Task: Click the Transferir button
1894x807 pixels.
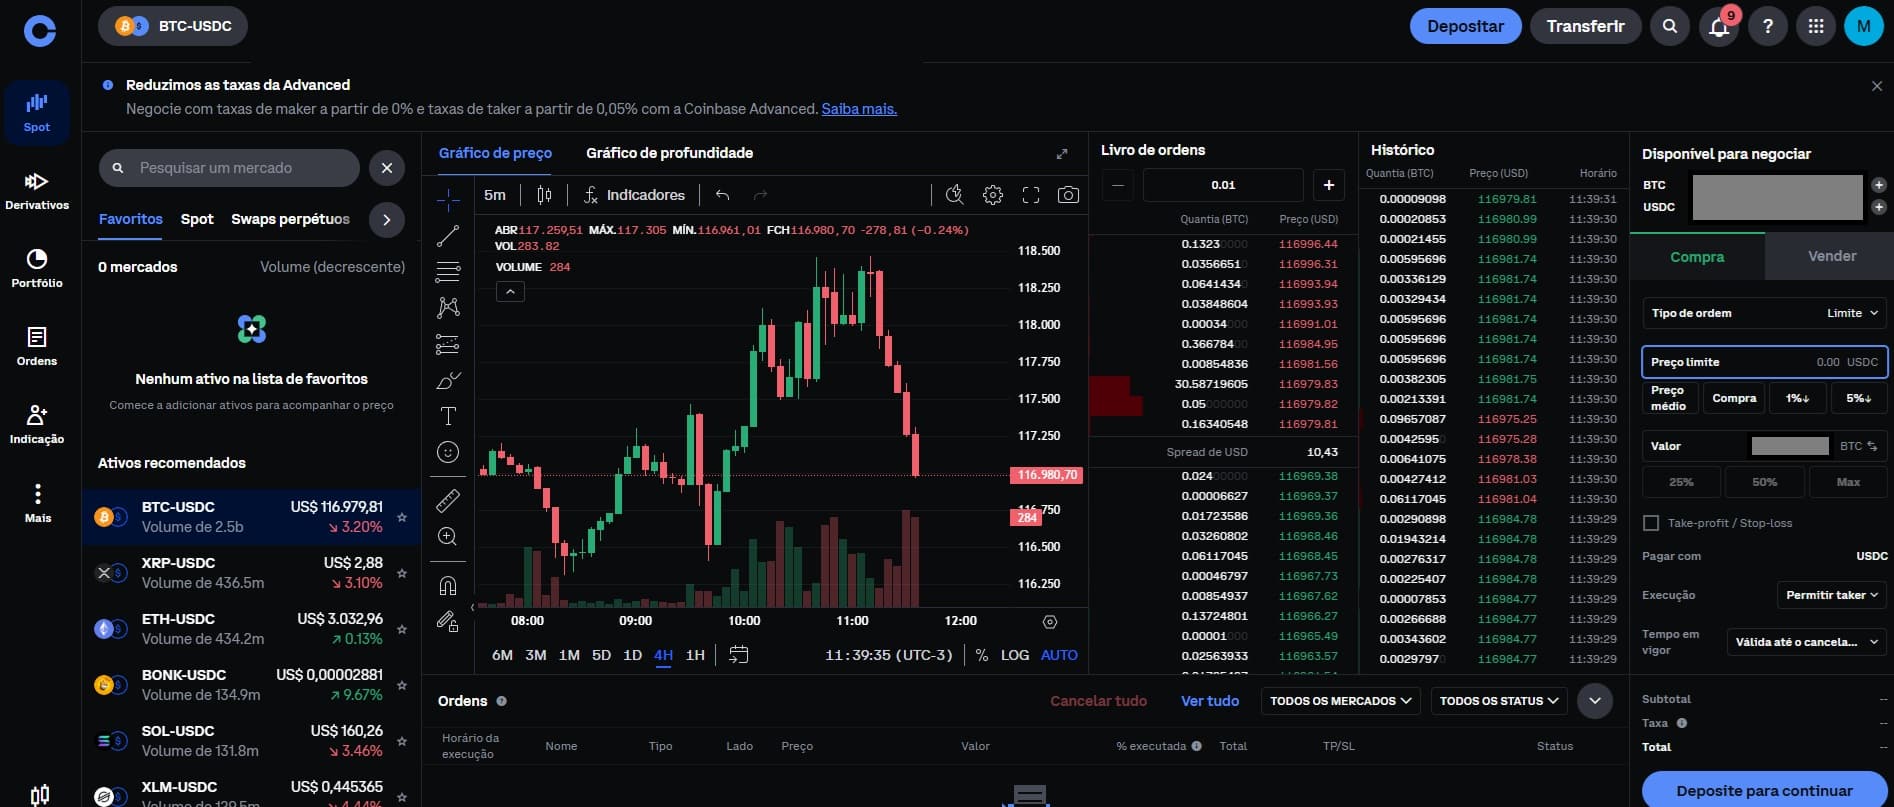Action: pos(1585,26)
